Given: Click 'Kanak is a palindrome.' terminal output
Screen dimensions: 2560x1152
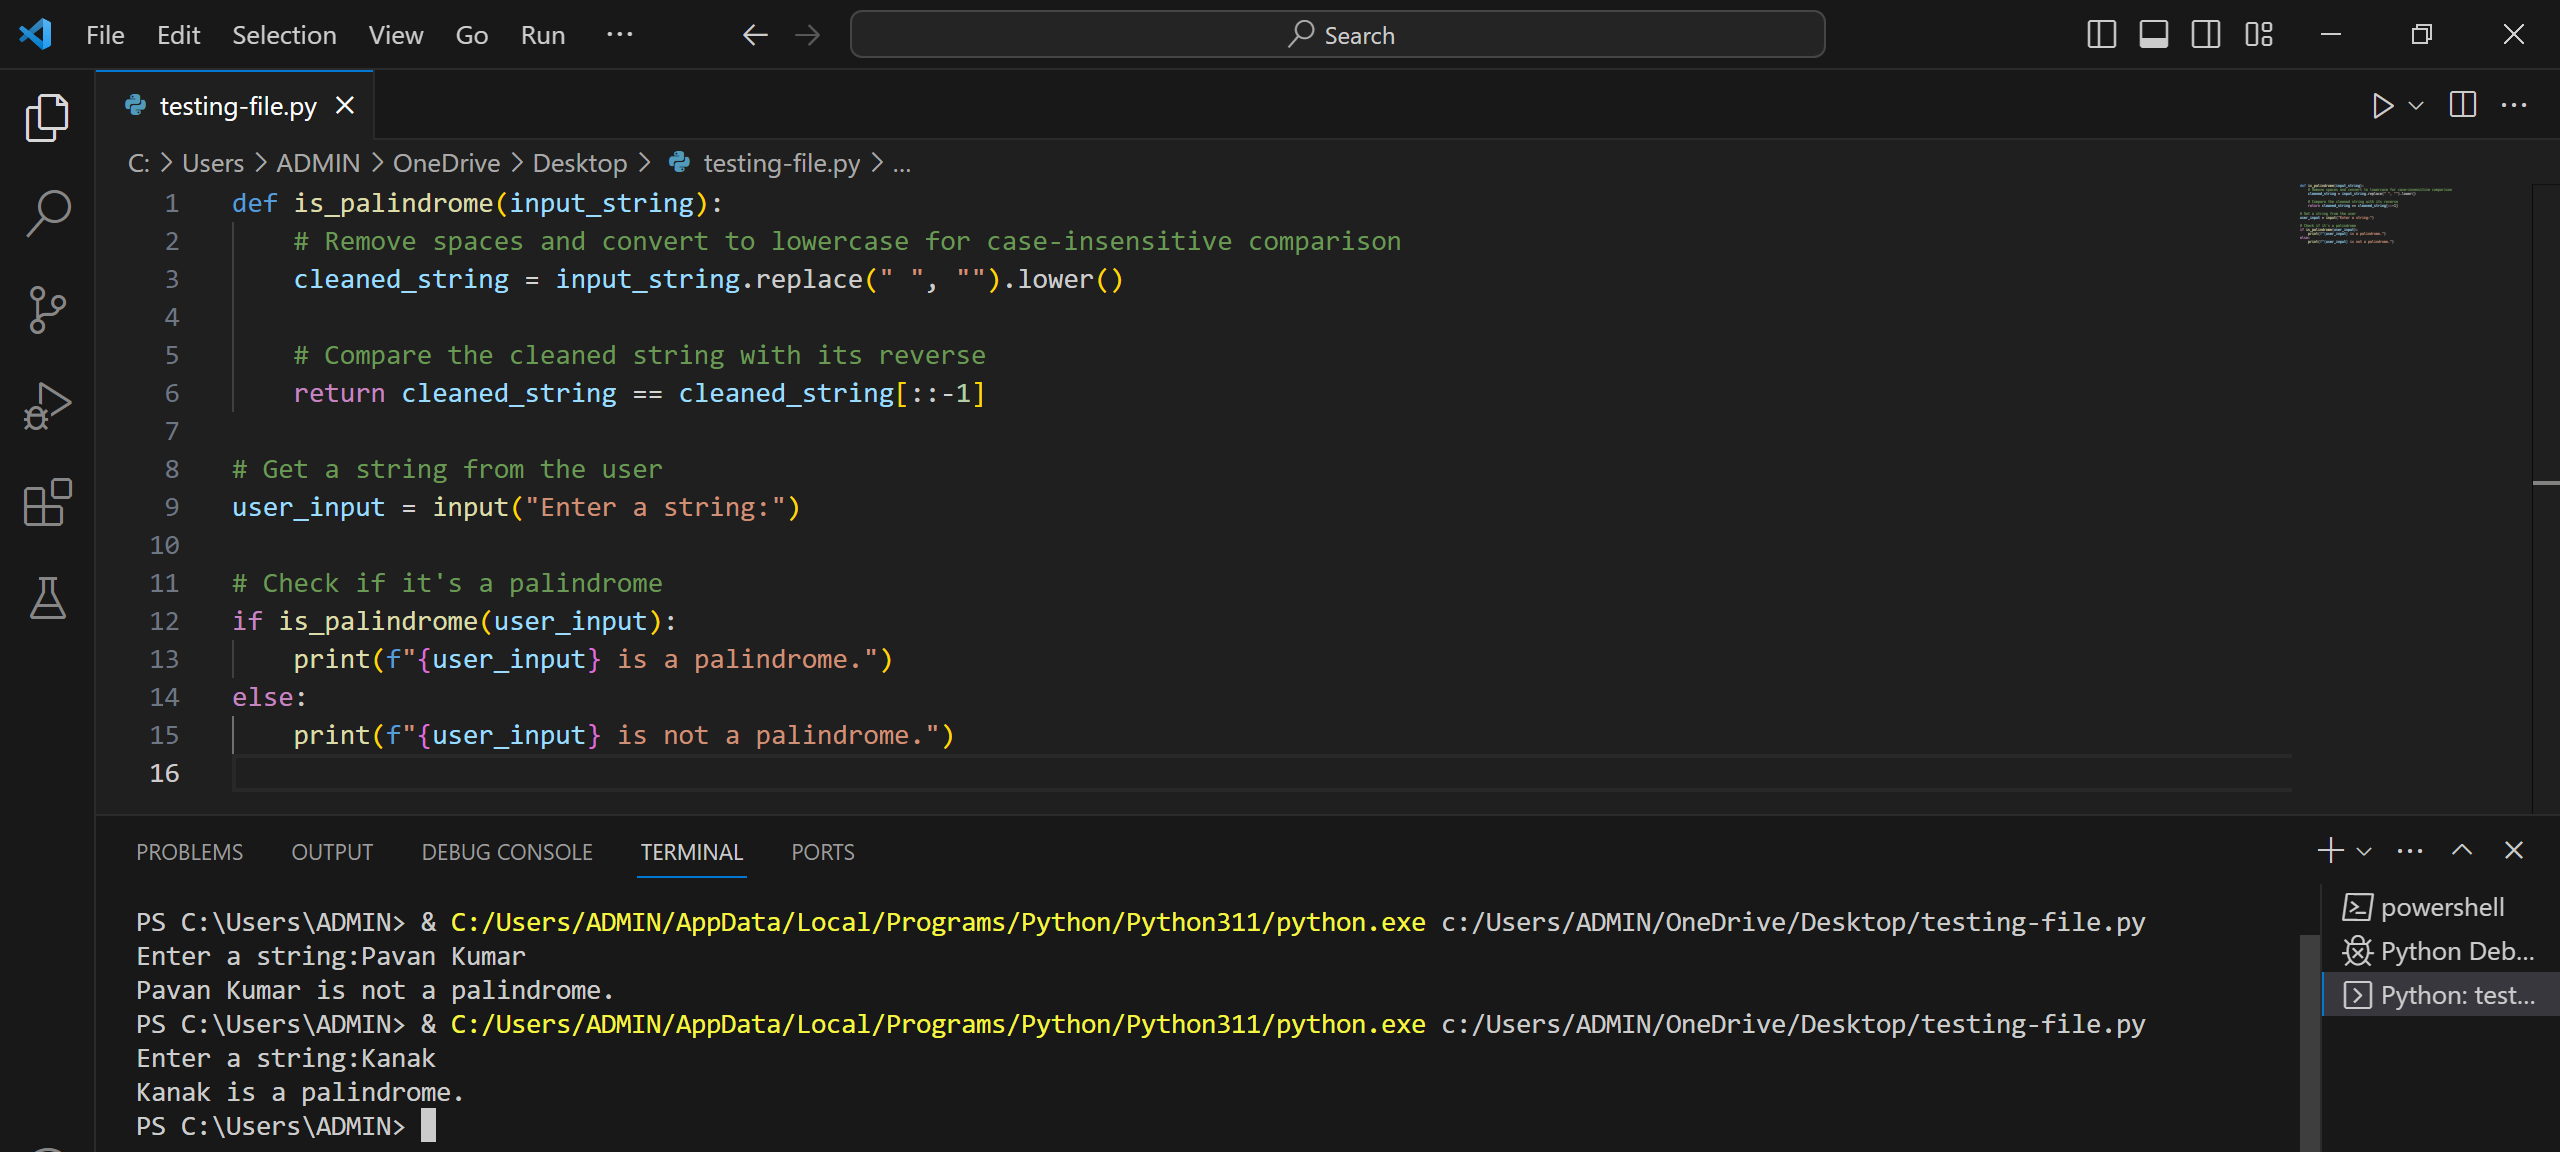Looking at the screenshot, I should [x=300, y=1092].
